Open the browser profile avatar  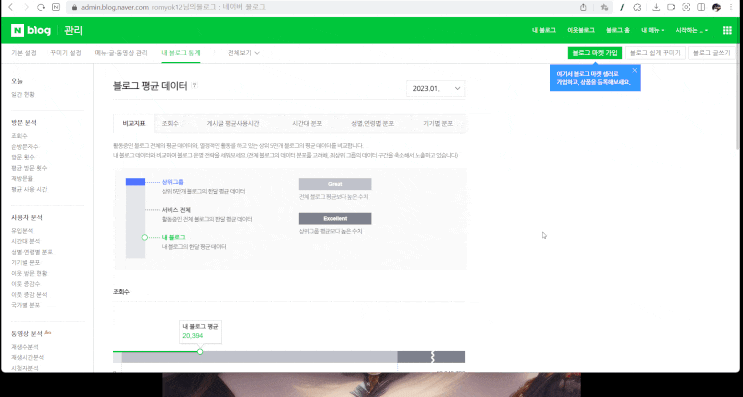[x=716, y=7]
